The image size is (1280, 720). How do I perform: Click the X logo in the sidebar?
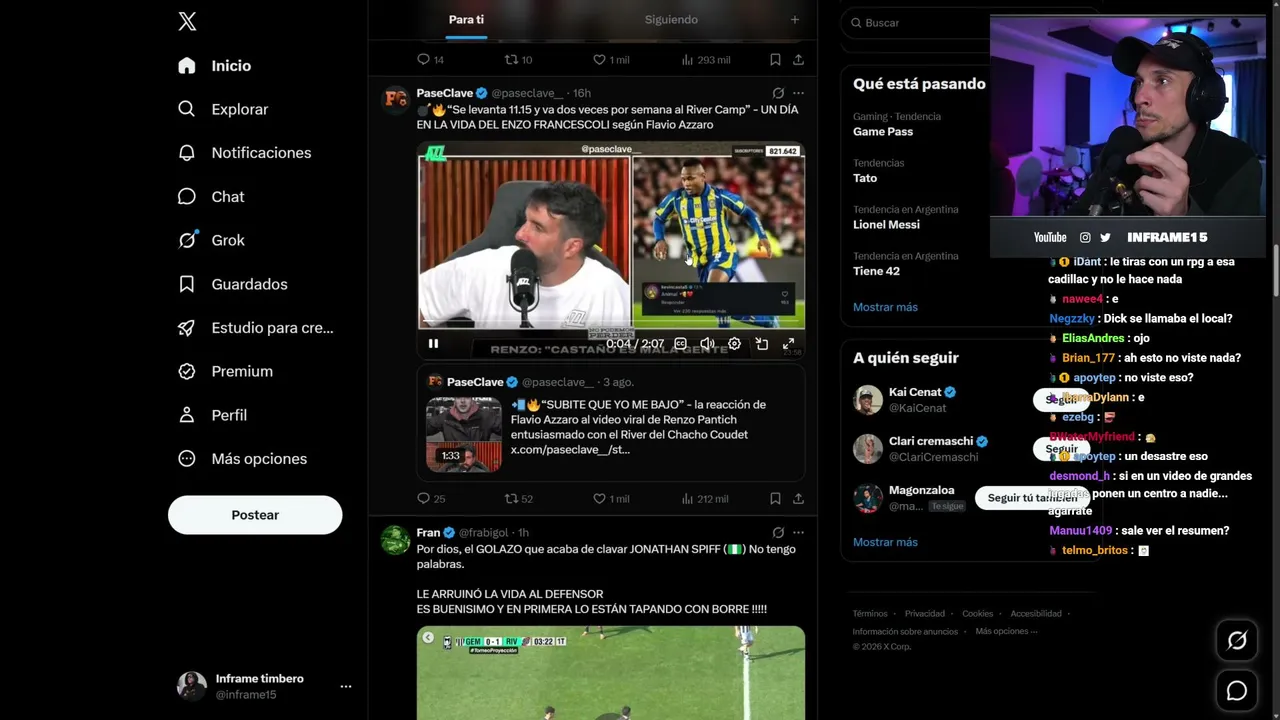click(x=187, y=22)
